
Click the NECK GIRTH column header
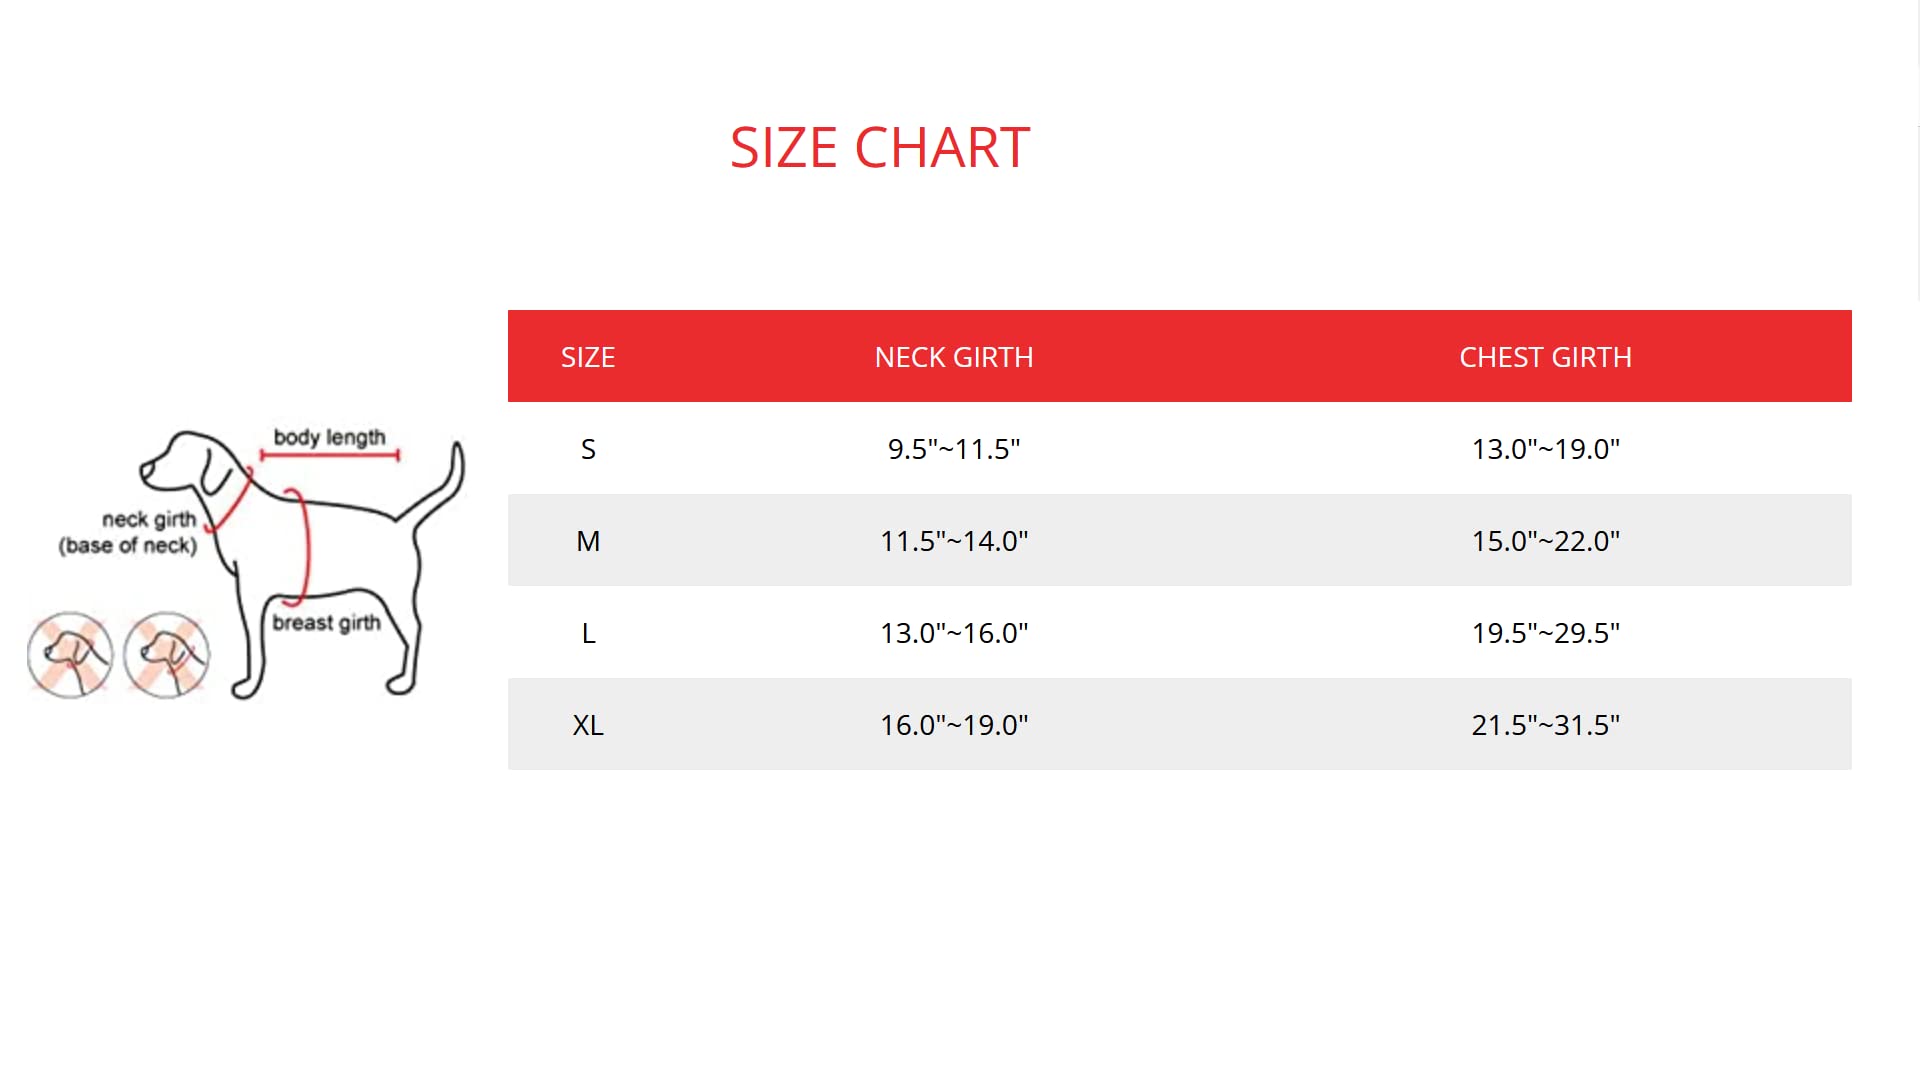954,357
